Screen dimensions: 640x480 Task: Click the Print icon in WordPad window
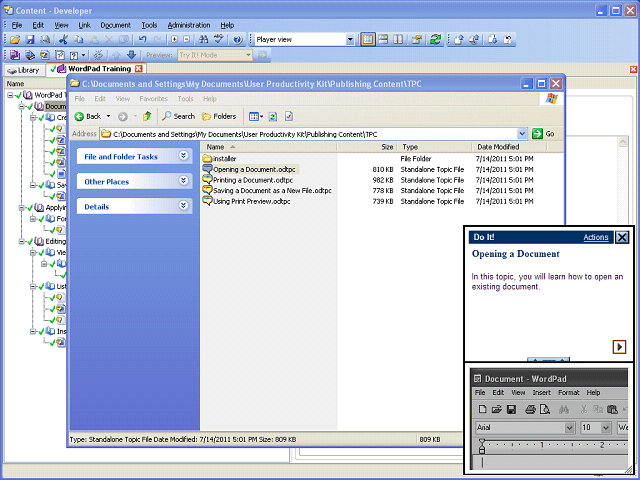pos(530,409)
